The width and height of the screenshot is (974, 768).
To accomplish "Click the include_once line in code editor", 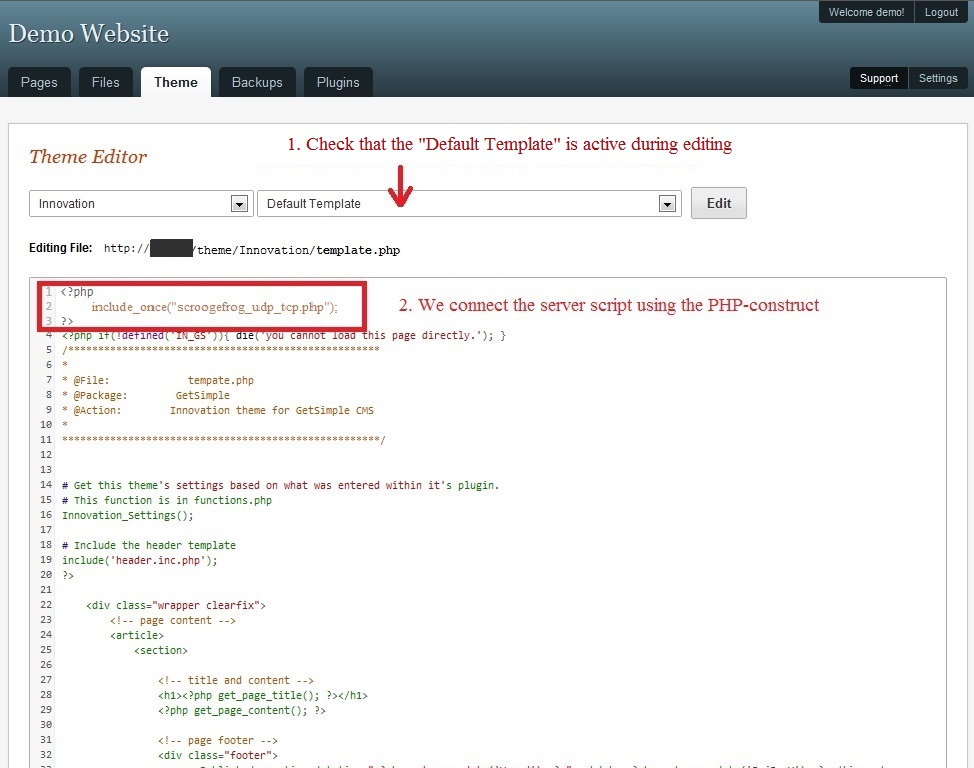I will (214, 307).
